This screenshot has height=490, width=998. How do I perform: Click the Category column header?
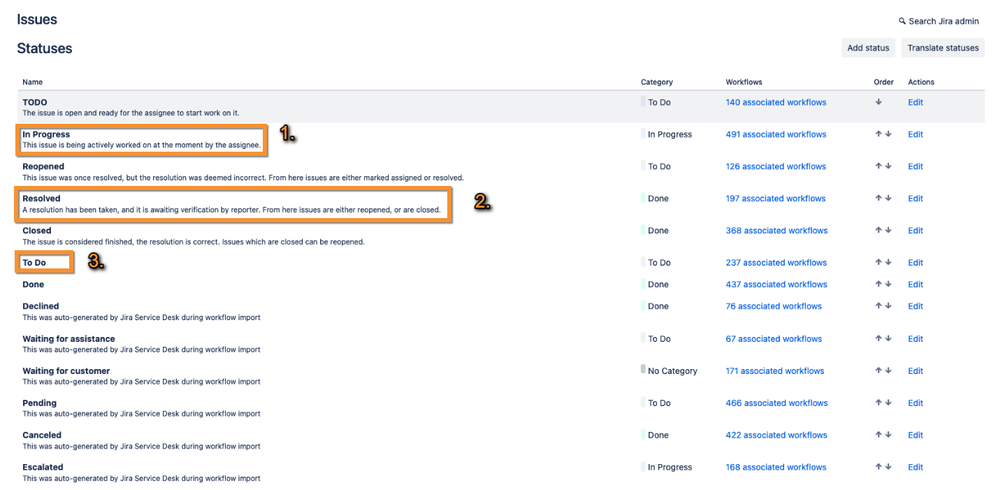(x=657, y=82)
